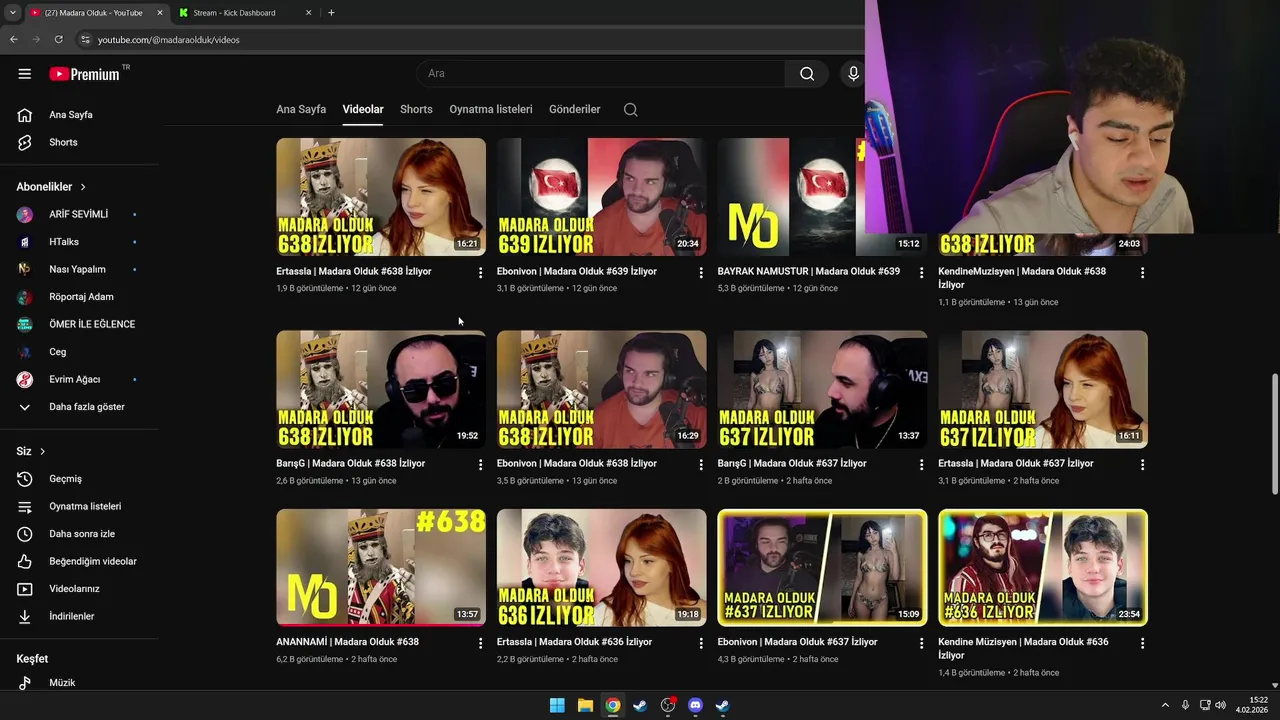Open File Explorer from the taskbar
Image resolution: width=1280 pixels, height=720 pixels.
(585, 705)
